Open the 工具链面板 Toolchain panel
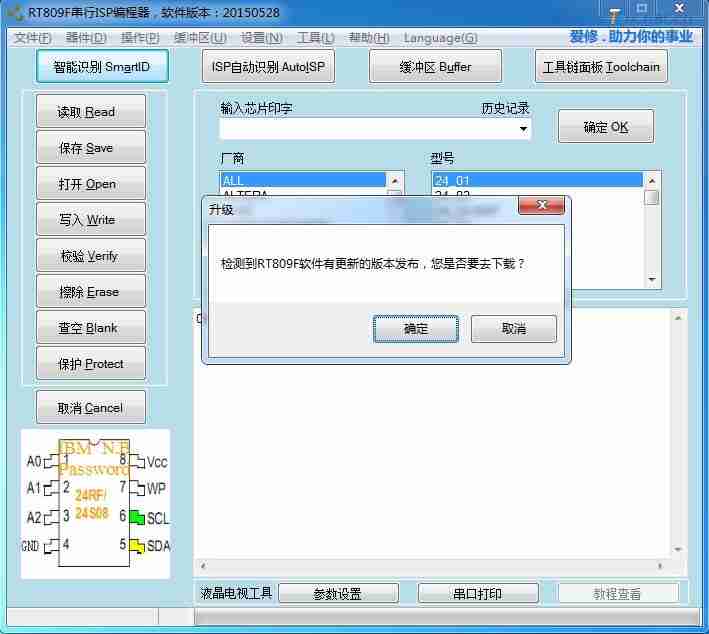 click(601, 67)
